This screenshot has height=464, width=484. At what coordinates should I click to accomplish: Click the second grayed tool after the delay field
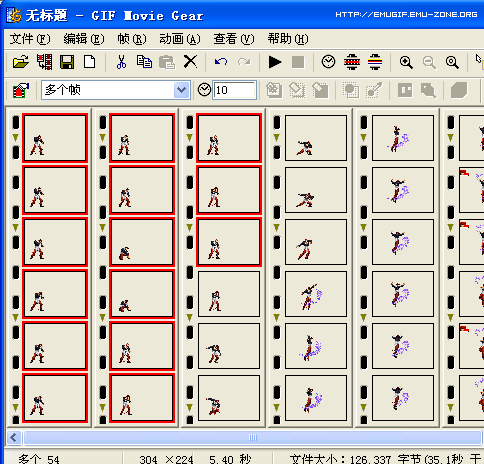point(297,90)
